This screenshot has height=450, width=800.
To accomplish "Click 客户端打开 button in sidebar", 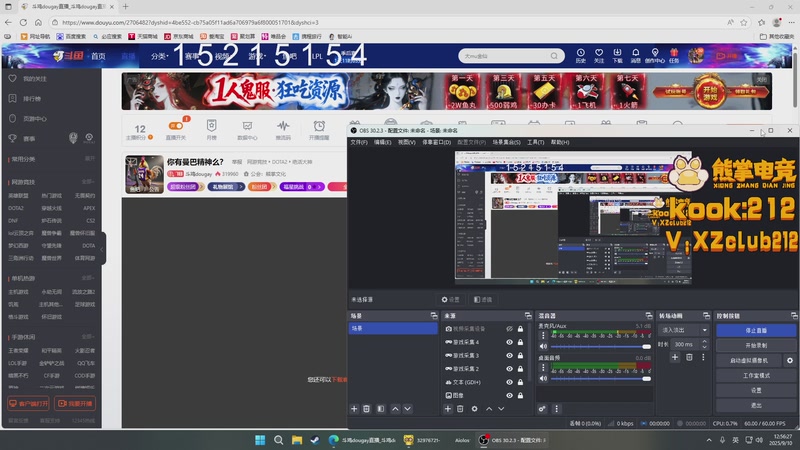I will (x=29, y=404).
